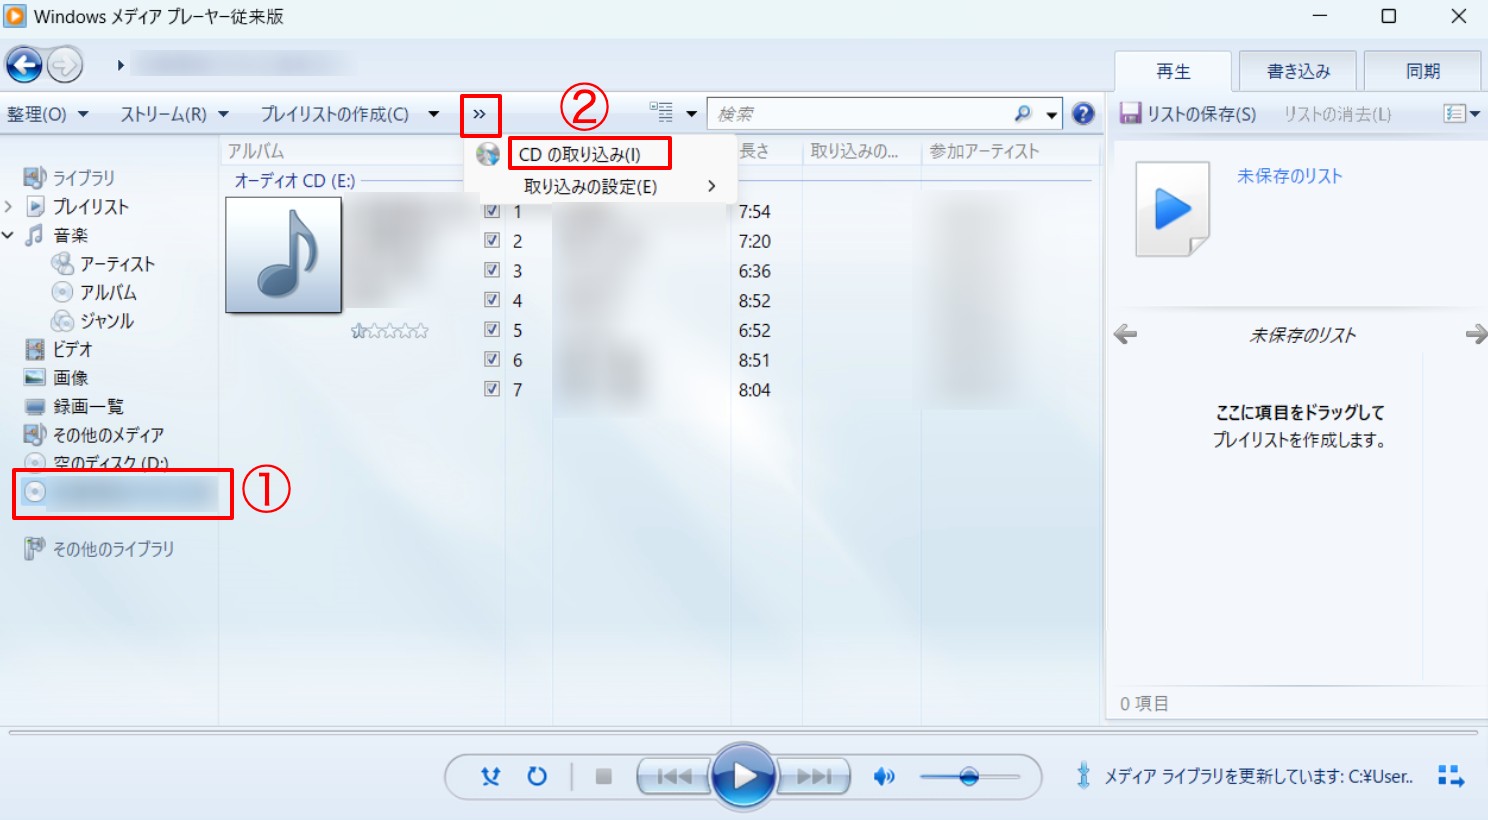The height and width of the screenshot is (820, 1488).
Task: Switch to the 同期 tab
Action: [x=1422, y=71]
